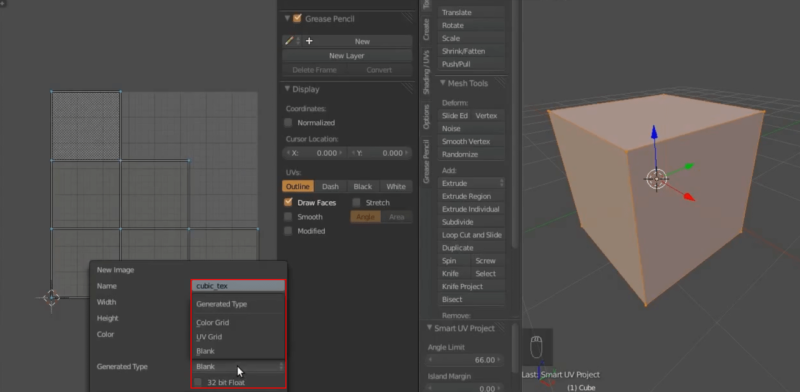The width and height of the screenshot is (800, 392).
Task: Click the Name field containing cubic_tex
Action: 238,286
